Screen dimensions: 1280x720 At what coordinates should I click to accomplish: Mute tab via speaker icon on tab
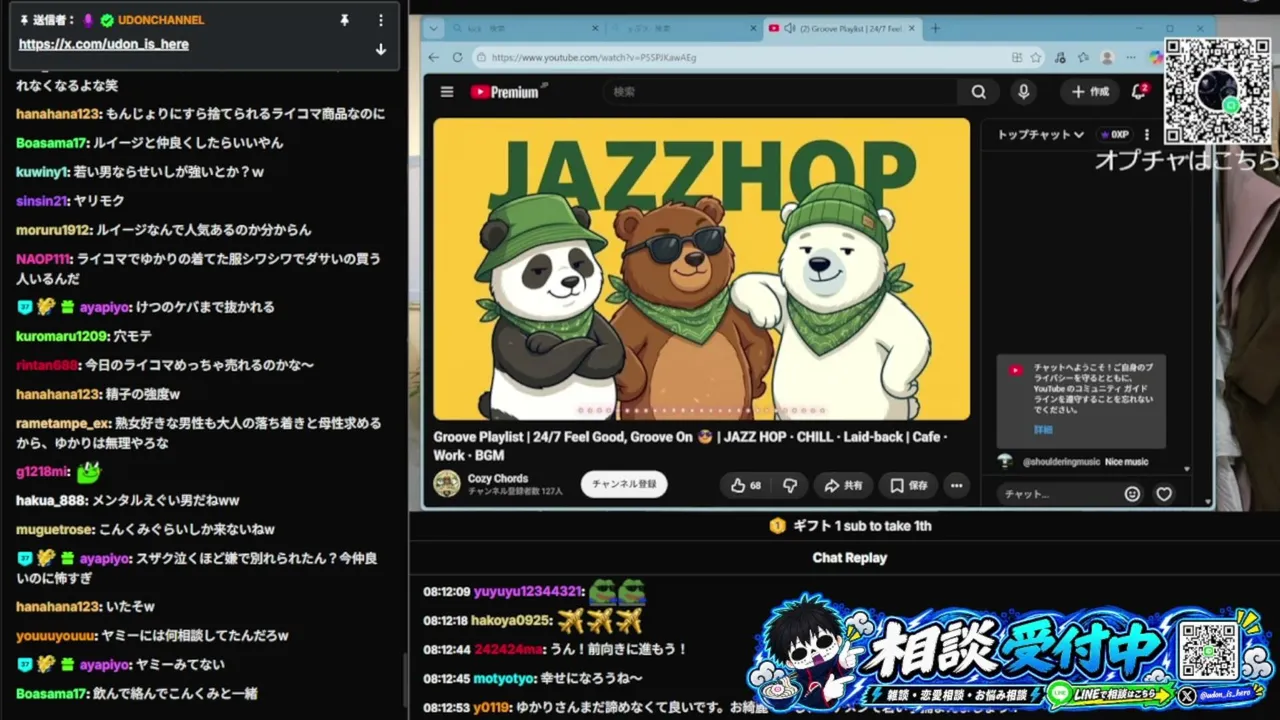coord(789,29)
